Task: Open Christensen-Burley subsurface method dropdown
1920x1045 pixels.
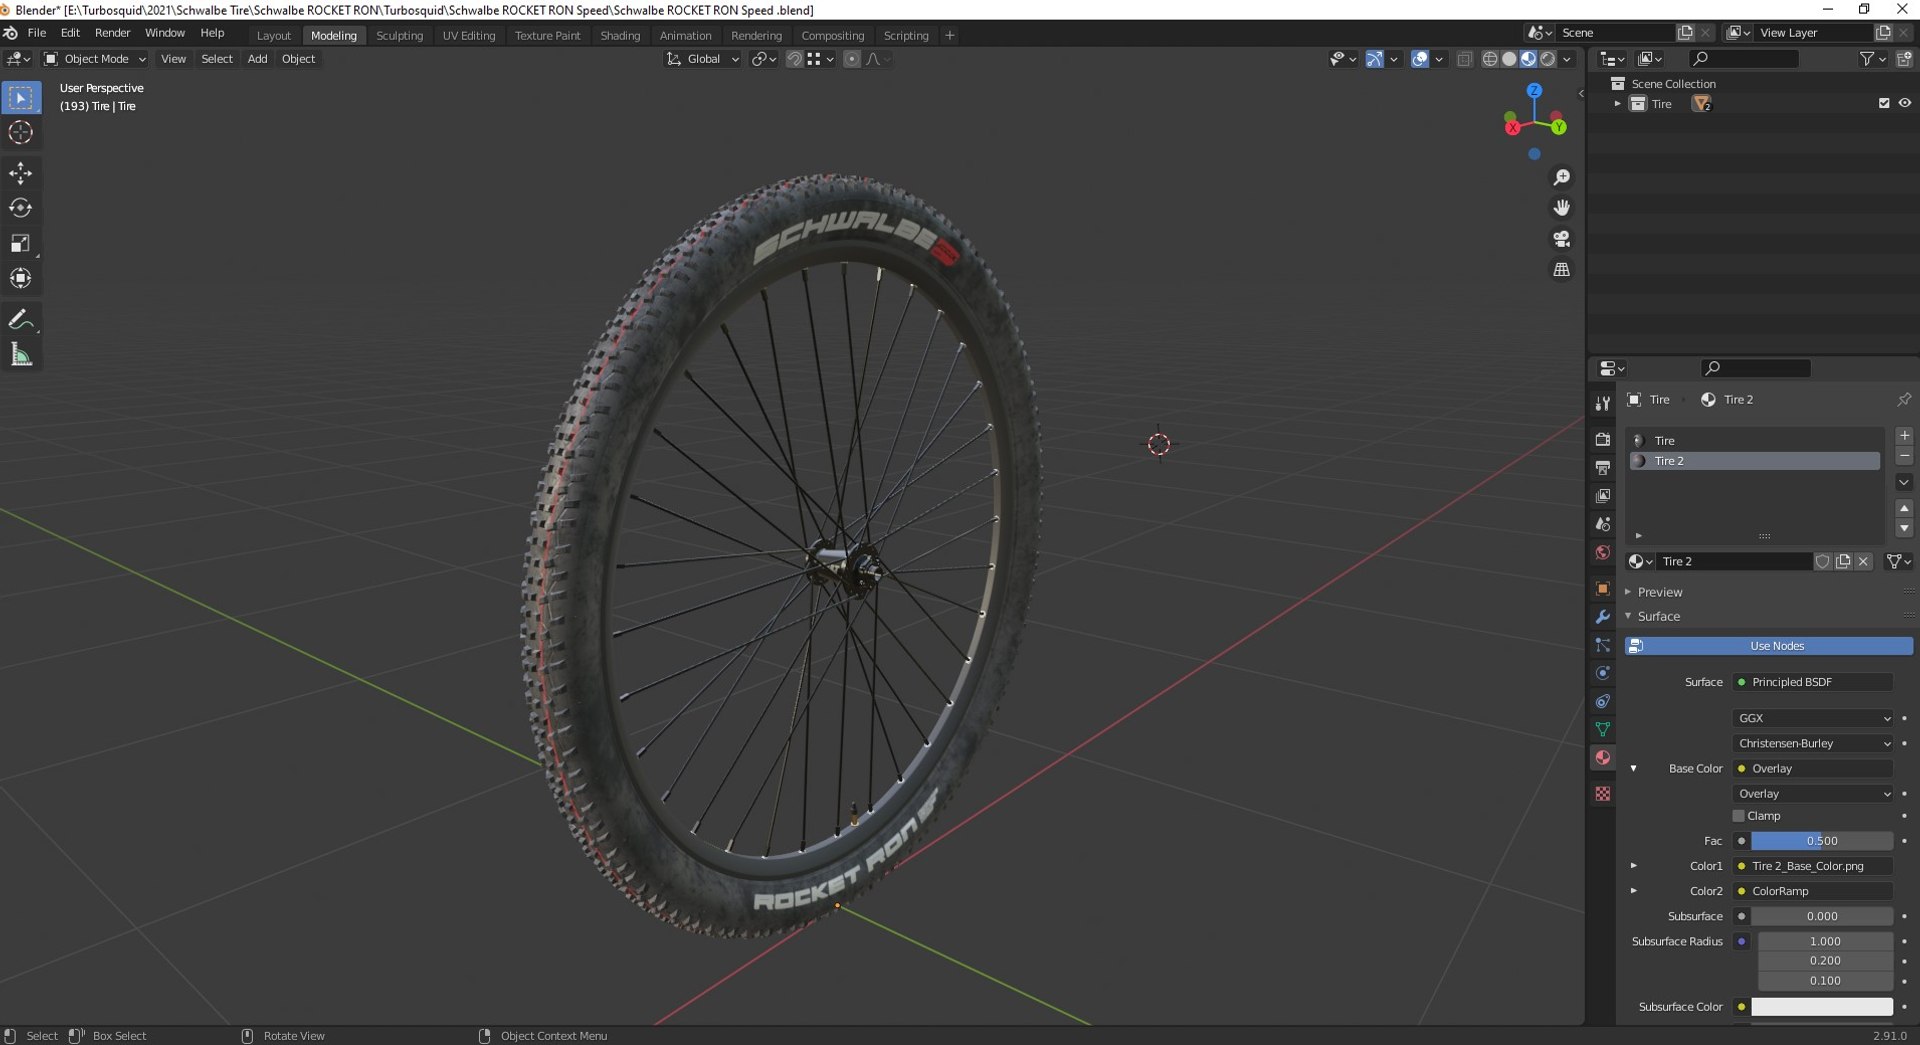Action: click(x=1813, y=744)
